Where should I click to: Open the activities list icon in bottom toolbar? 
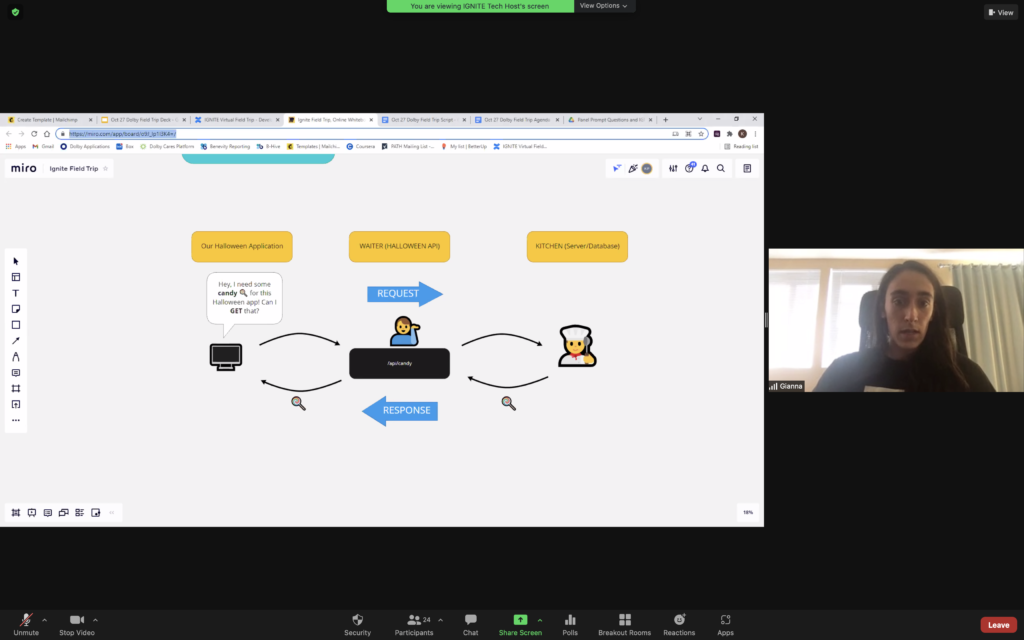(80, 513)
